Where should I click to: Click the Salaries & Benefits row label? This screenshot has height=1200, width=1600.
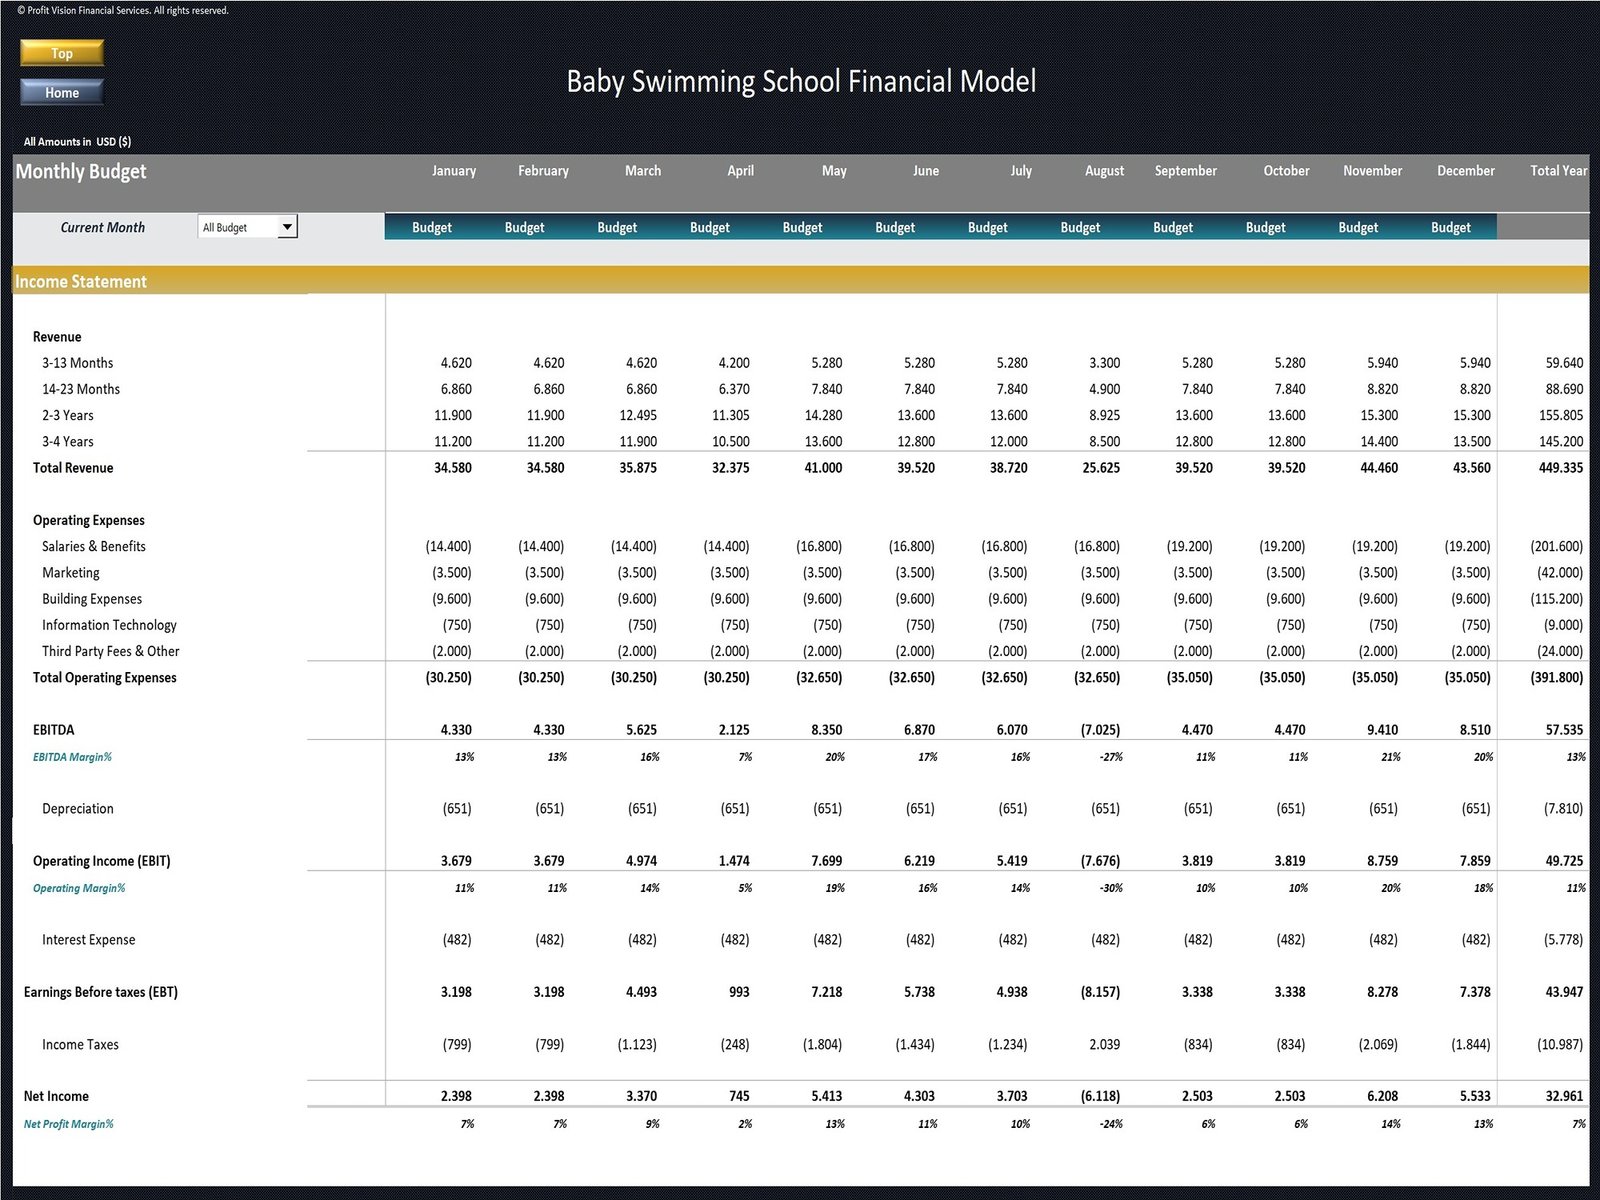94,547
